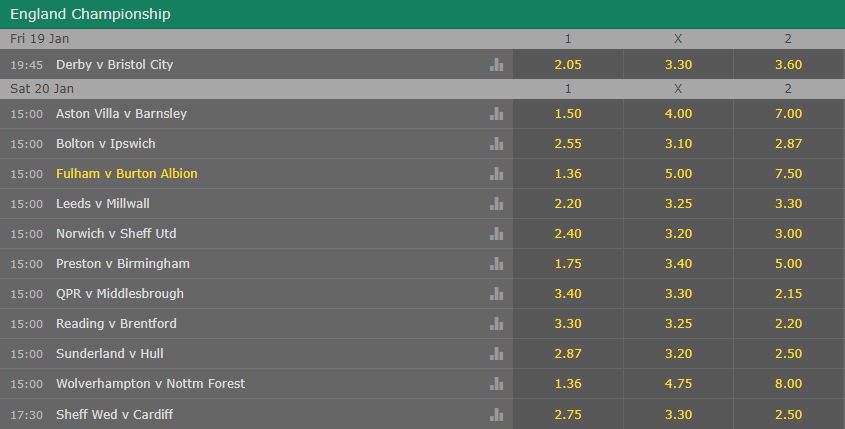Select Ipswich away win odds 2.87

pyautogui.click(x=788, y=144)
